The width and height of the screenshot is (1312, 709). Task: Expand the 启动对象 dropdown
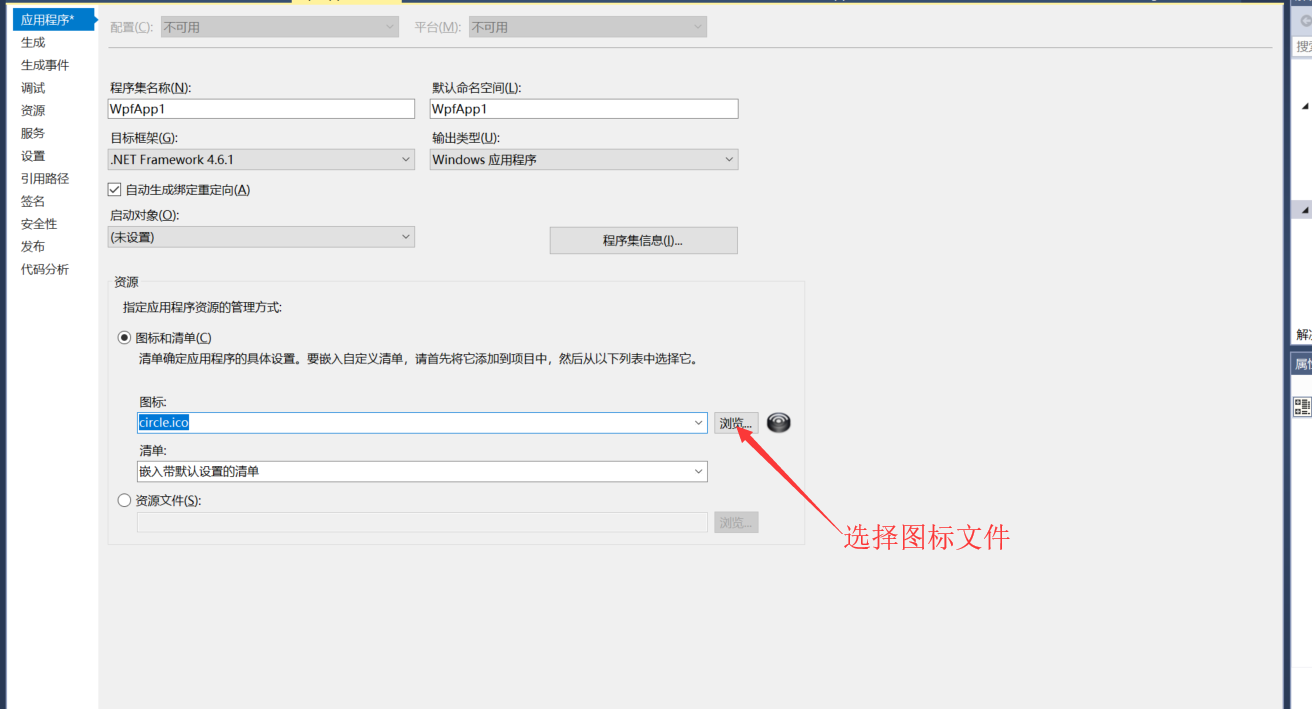tap(406, 236)
